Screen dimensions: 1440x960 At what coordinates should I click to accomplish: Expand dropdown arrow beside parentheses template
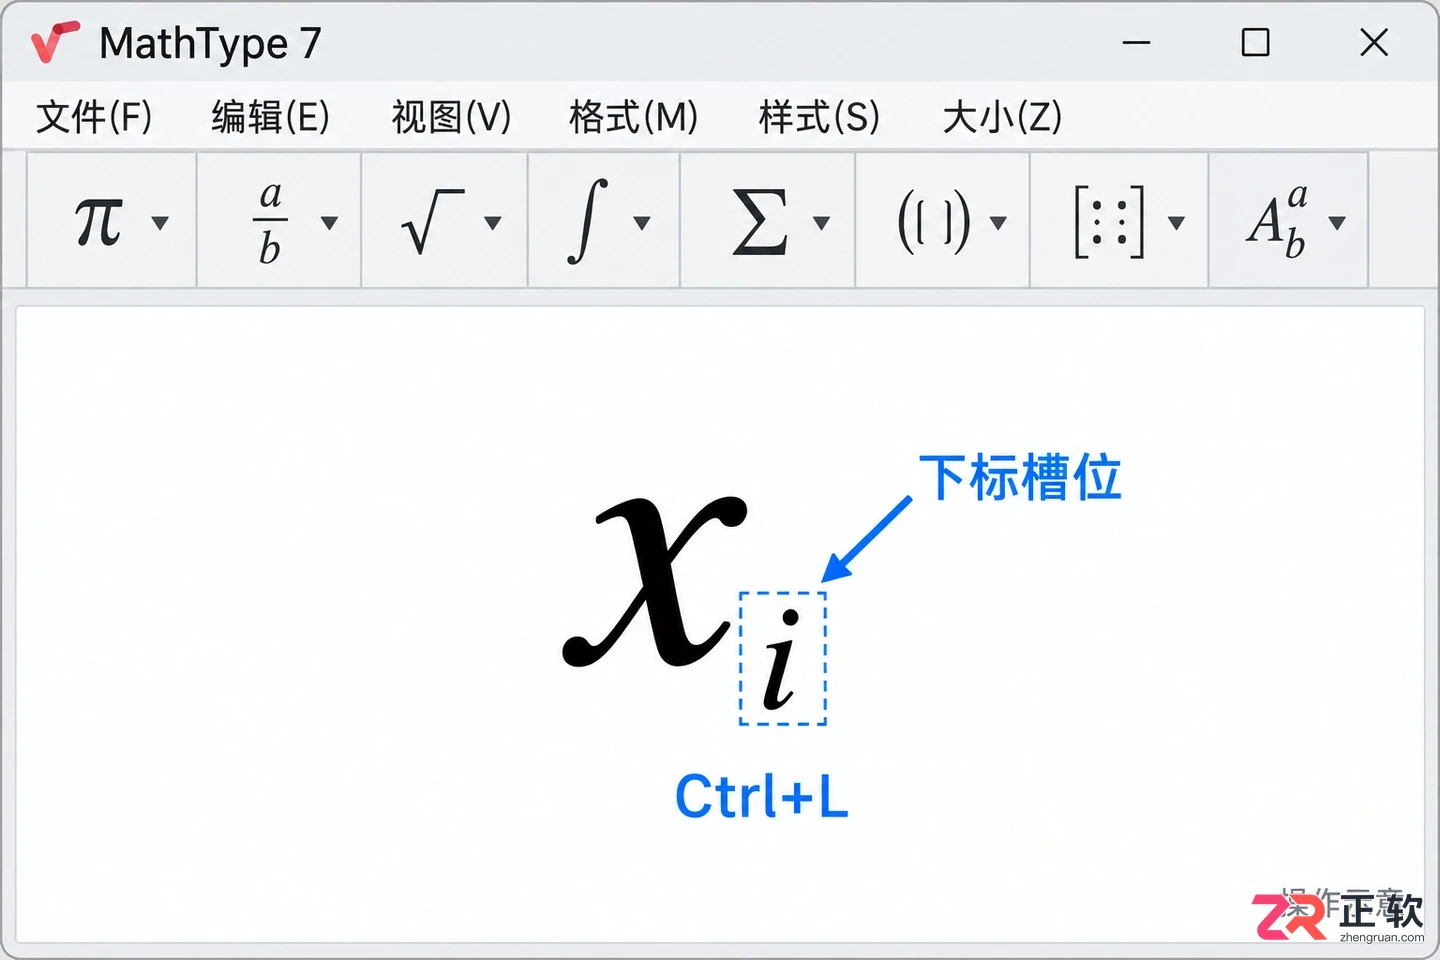998,222
